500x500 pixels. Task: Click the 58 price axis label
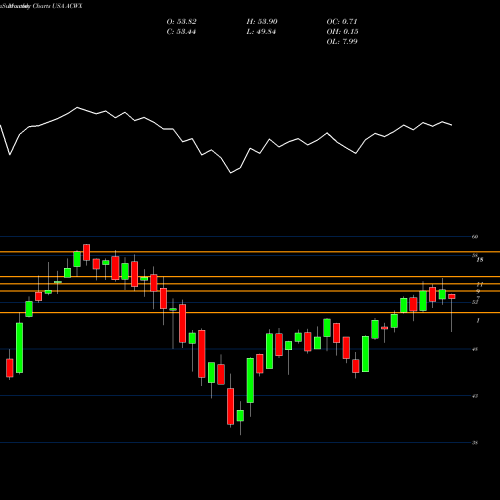click(475, 256)
